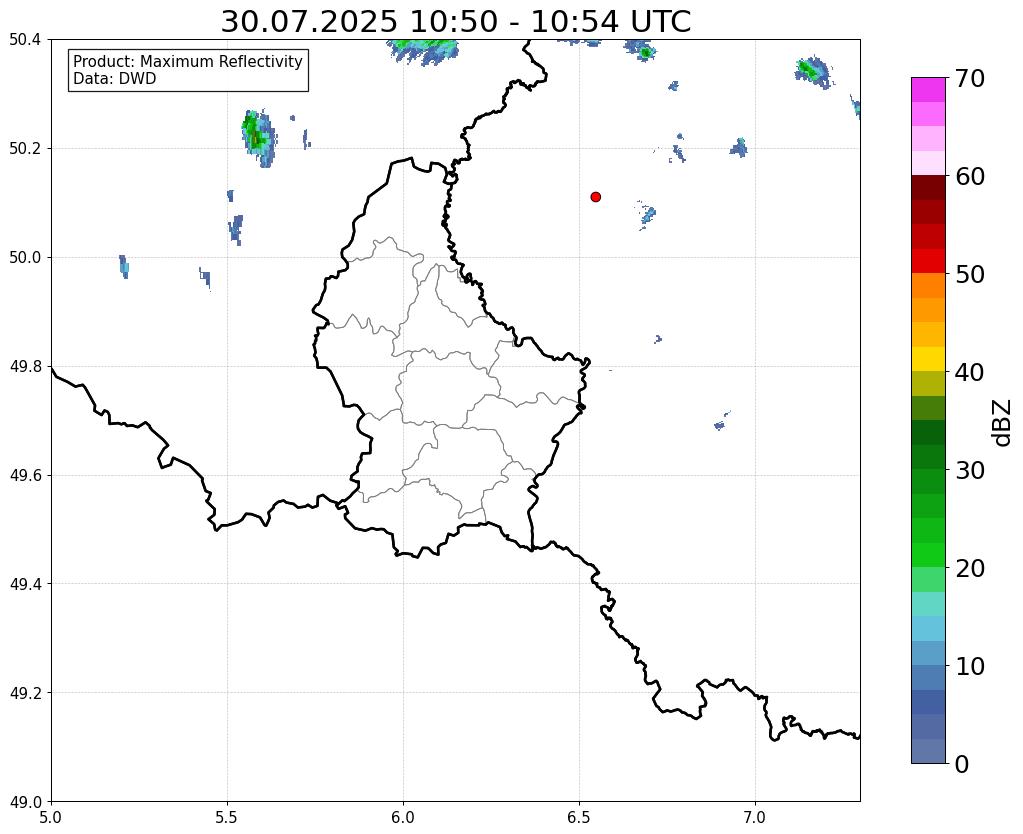Click the 49.0 latitude axis label
1023x834 pixels.
(25, 802)
